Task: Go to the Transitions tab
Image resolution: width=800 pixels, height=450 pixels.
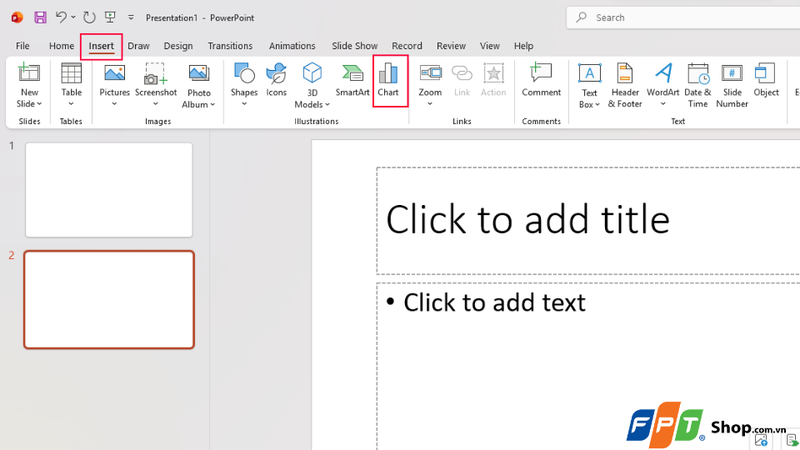Action: pyautogui.click(x=230, y=46)
